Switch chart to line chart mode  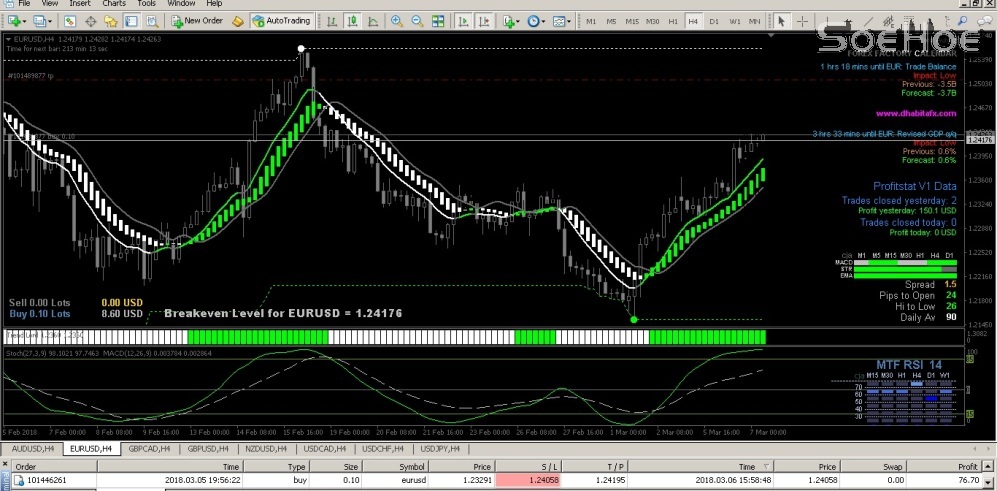[371, 20]
